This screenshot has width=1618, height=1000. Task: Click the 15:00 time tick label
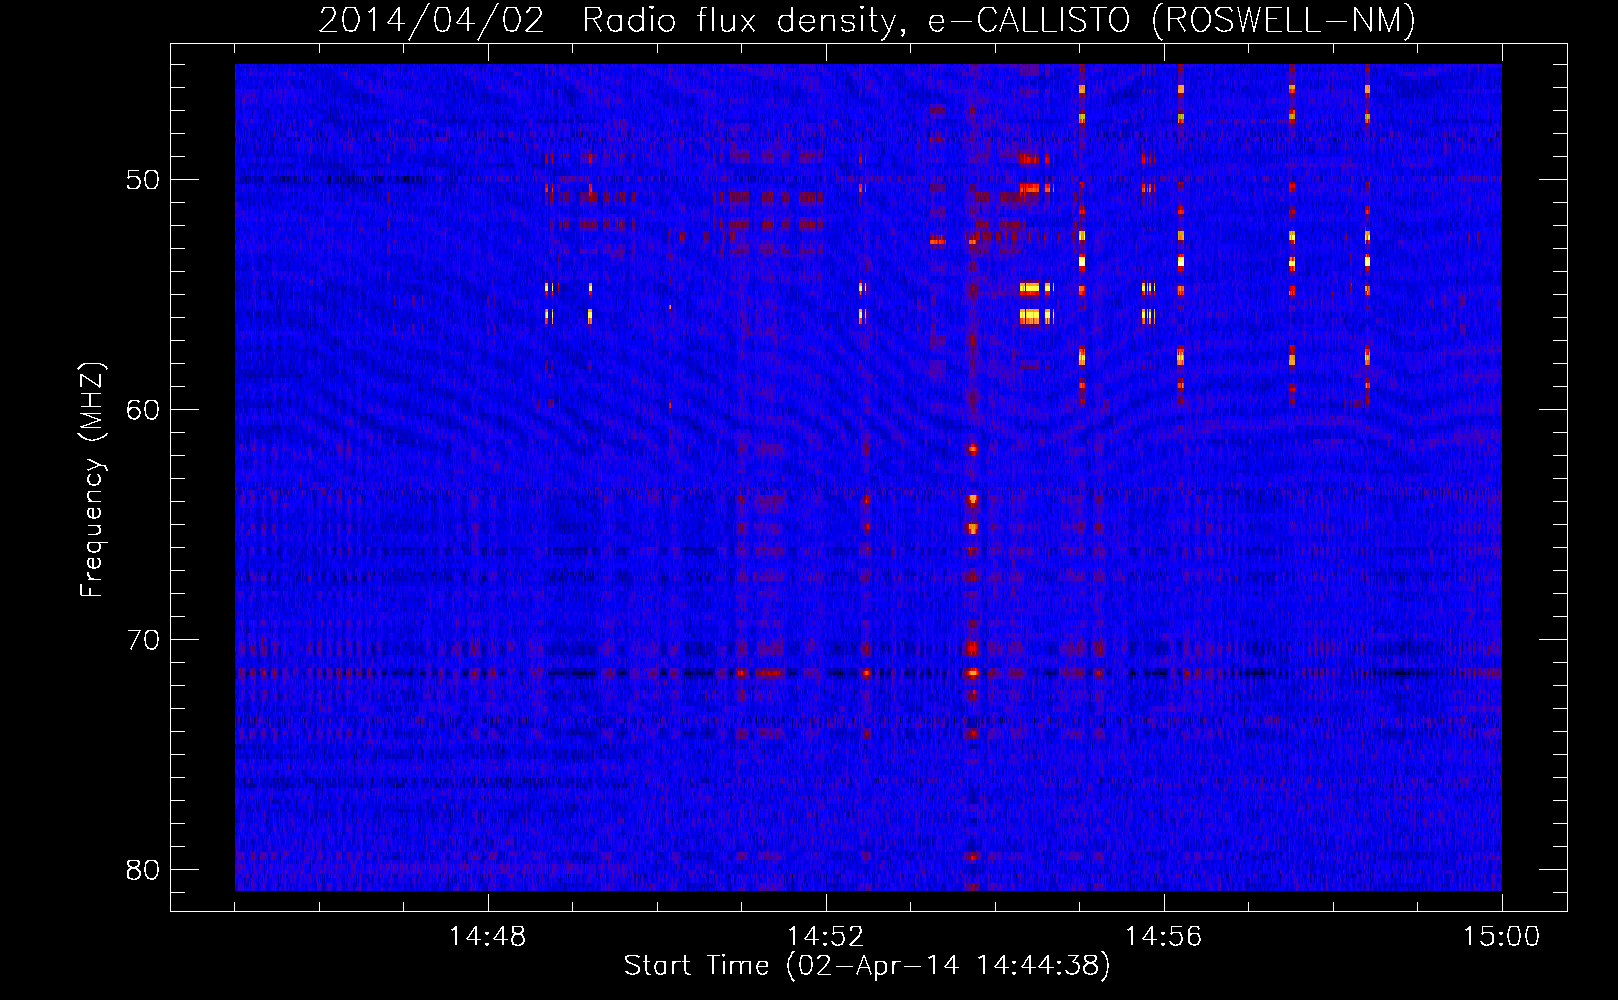1502,937
